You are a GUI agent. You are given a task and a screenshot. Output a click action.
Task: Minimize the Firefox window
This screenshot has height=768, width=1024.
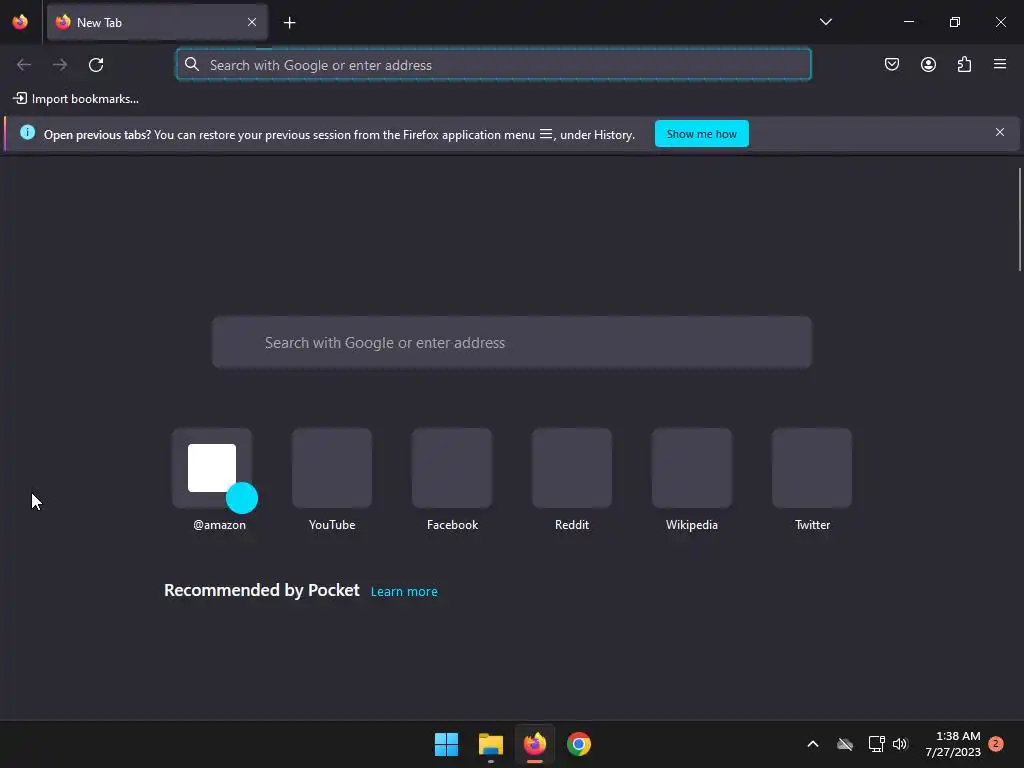click(909, 22)
